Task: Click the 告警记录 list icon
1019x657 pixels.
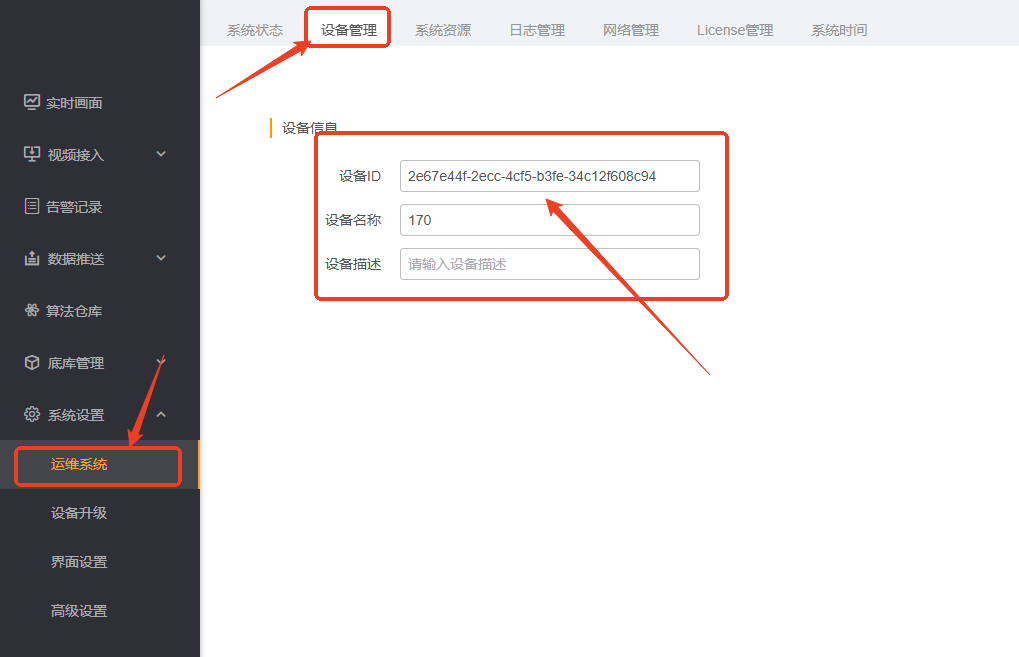Action: pos(32,206)
